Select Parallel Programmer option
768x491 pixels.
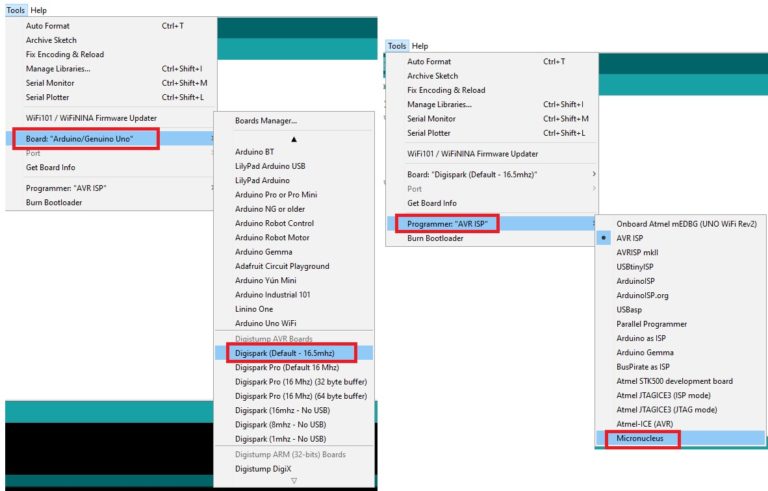[x=680, y=324]
